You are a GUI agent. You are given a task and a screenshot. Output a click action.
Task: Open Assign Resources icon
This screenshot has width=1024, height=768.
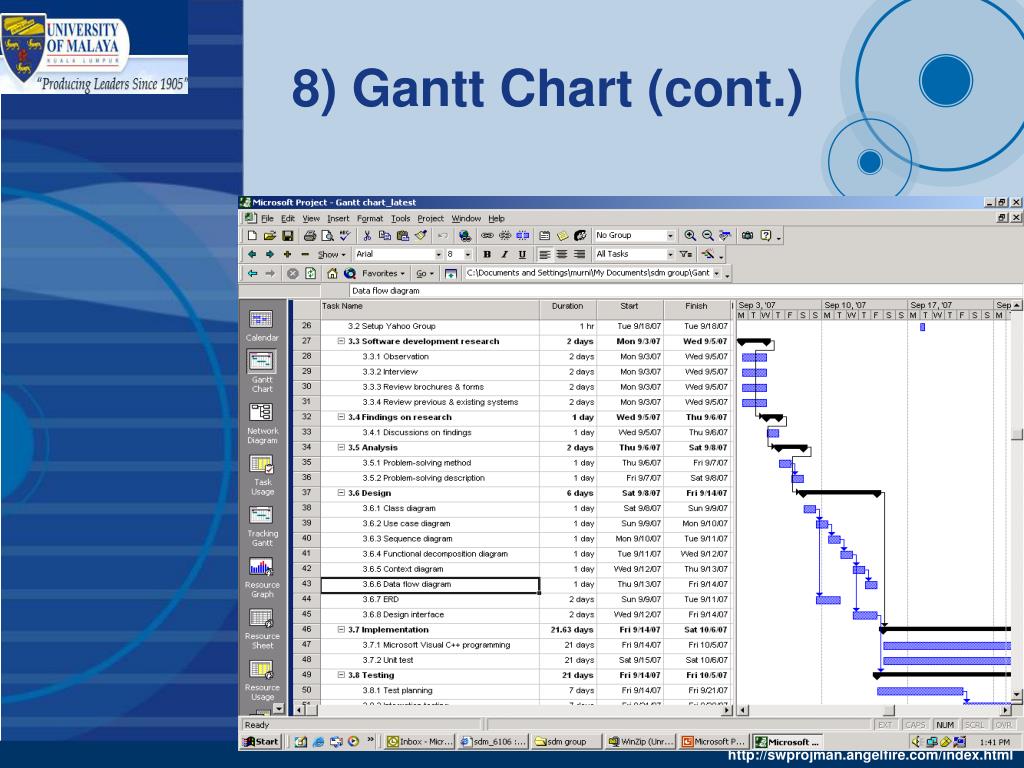pos(580,236)
